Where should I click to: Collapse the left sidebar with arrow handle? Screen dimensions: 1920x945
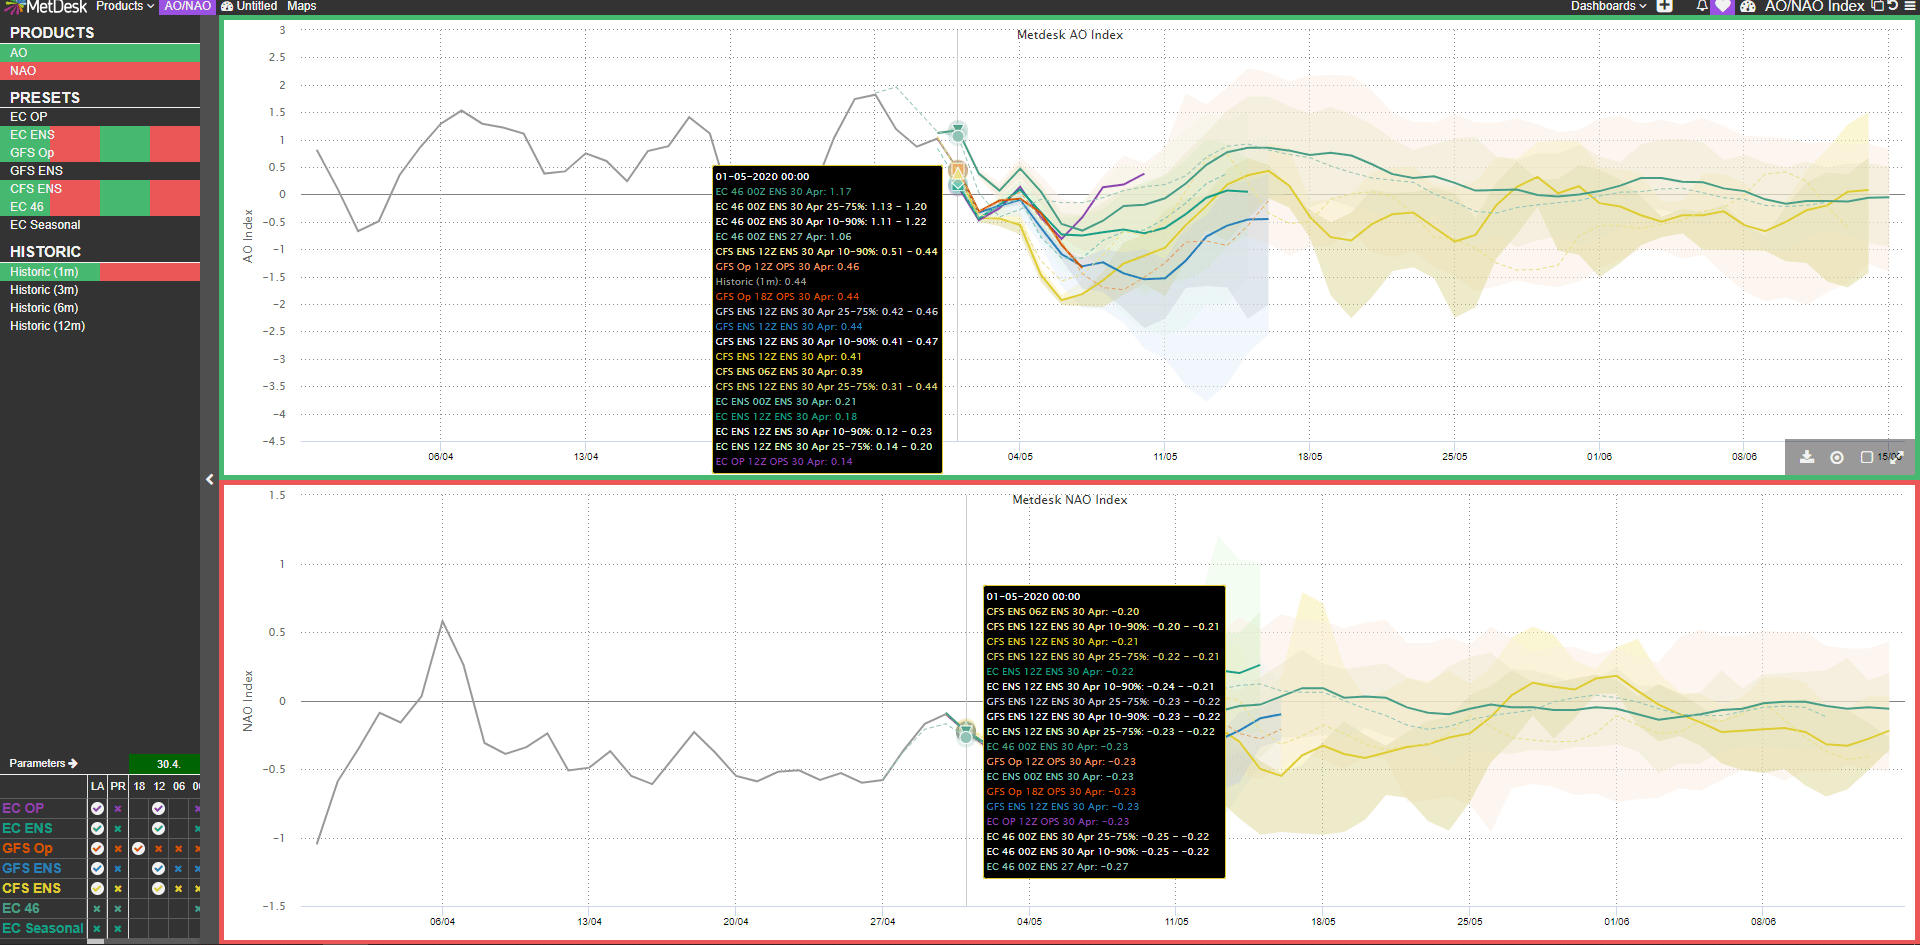click(209, 479)
